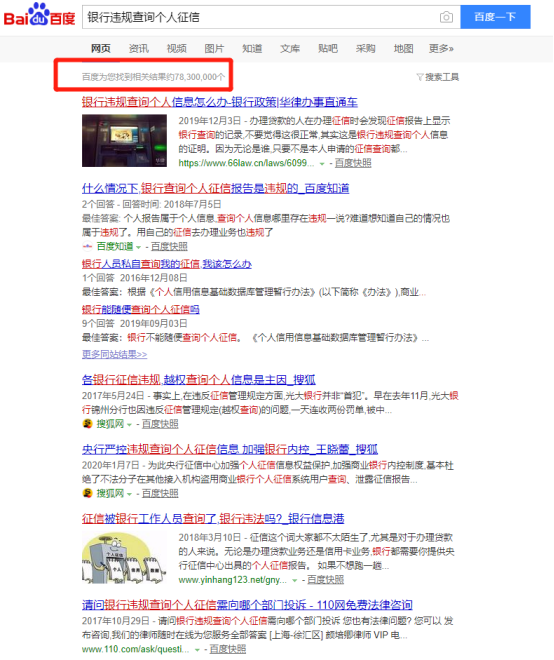This screenshot has width=554, height=660.
Task: Expand dropdown arrow beside 百度知道 source
Action: click(x=138, y=247)
